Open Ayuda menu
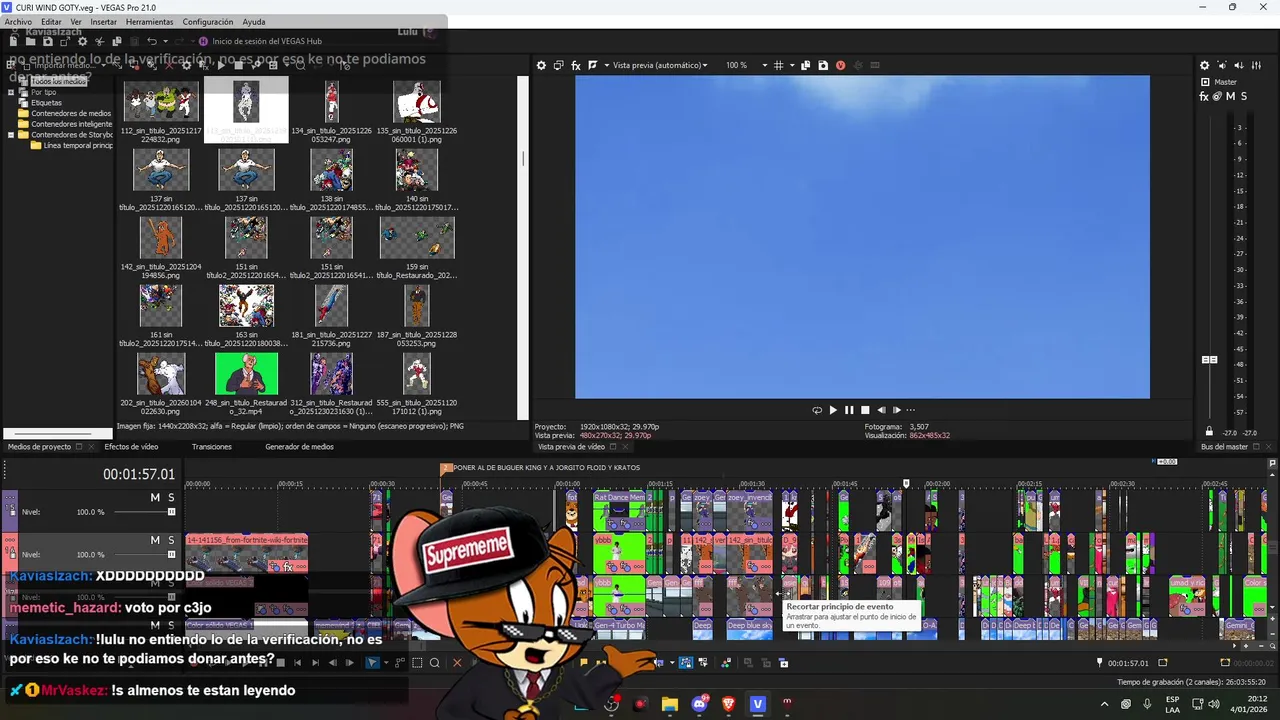The width and height of the screenshot is (1280, 720). pyautogui.click(x=254, y=22)
